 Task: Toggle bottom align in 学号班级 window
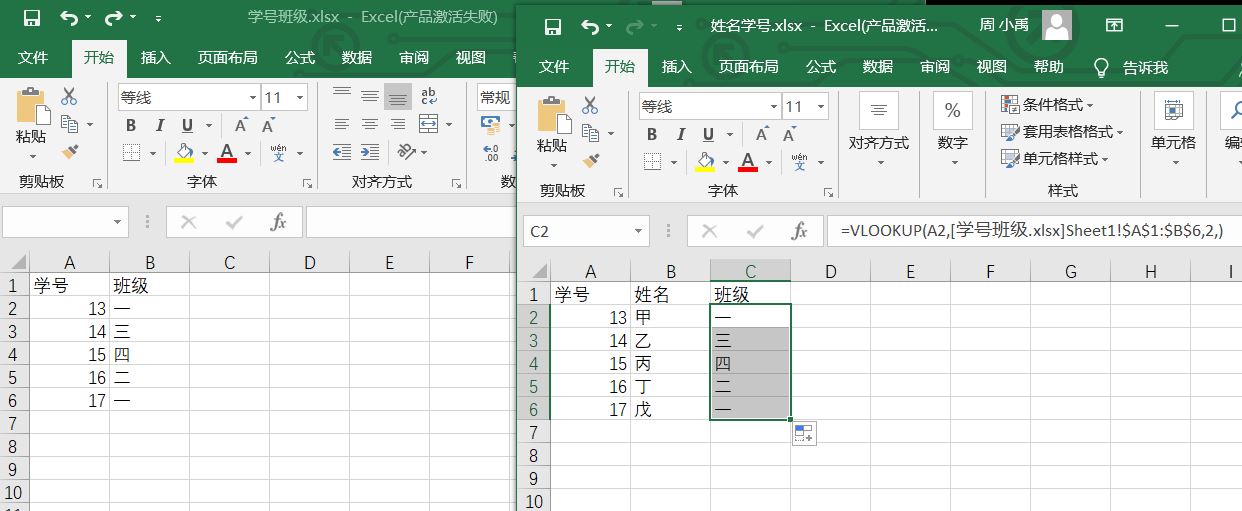pos(398,97)
